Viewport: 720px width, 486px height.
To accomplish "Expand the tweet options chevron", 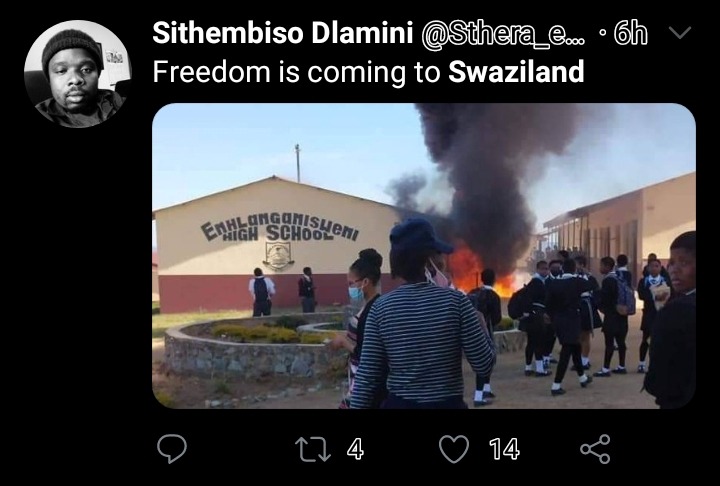I will [680, 33].
